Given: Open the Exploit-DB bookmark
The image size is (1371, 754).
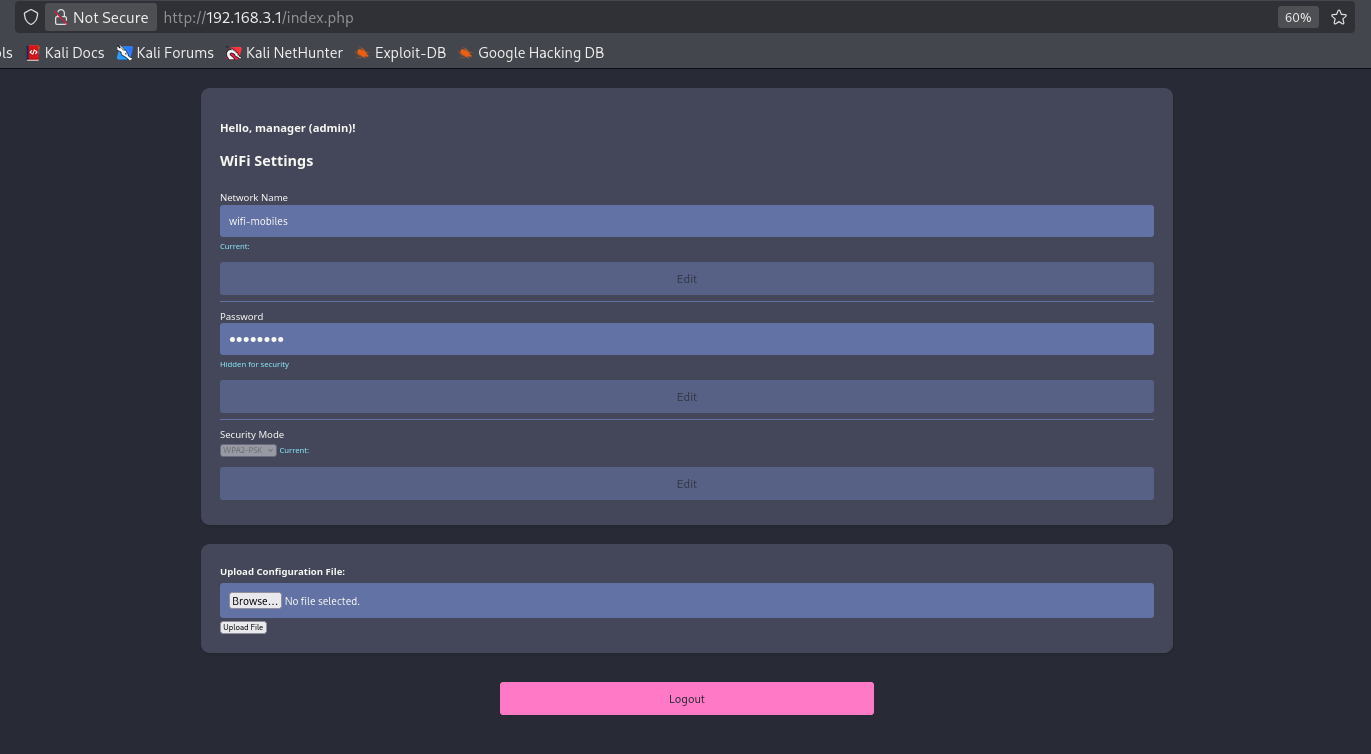Looking at the screenshot, I should [x=400, y=52].
